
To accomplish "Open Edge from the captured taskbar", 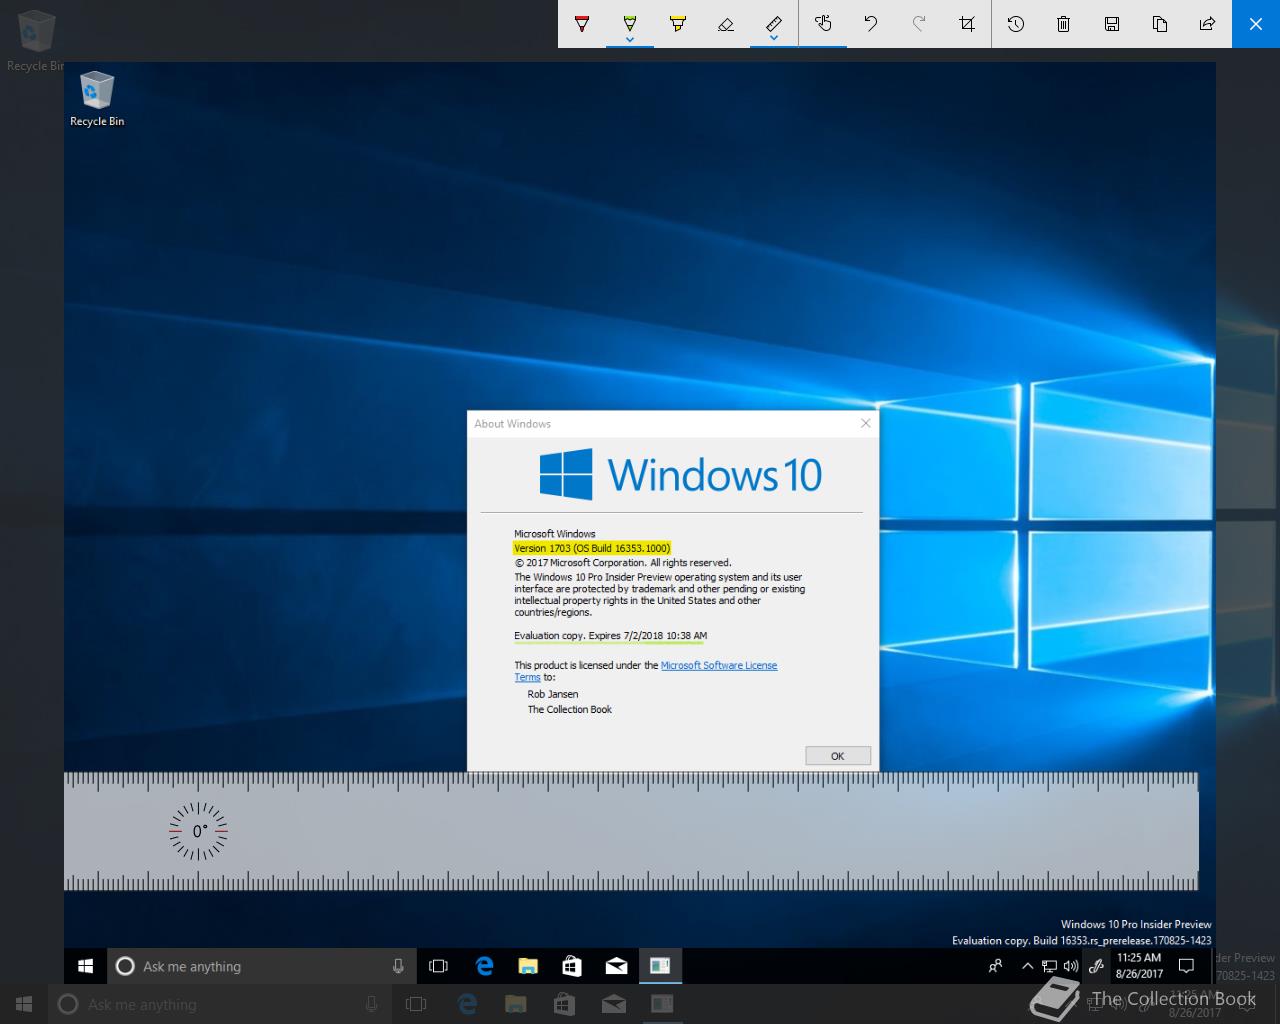I will point(485,966).
